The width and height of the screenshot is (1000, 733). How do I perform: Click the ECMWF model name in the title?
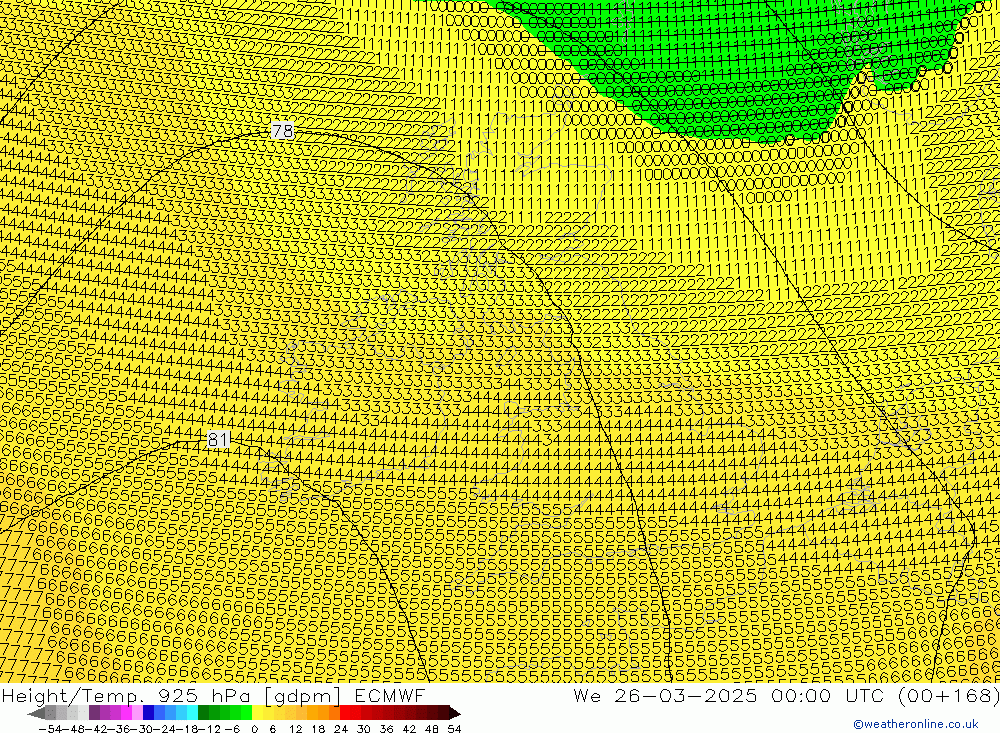click(390, 695)
